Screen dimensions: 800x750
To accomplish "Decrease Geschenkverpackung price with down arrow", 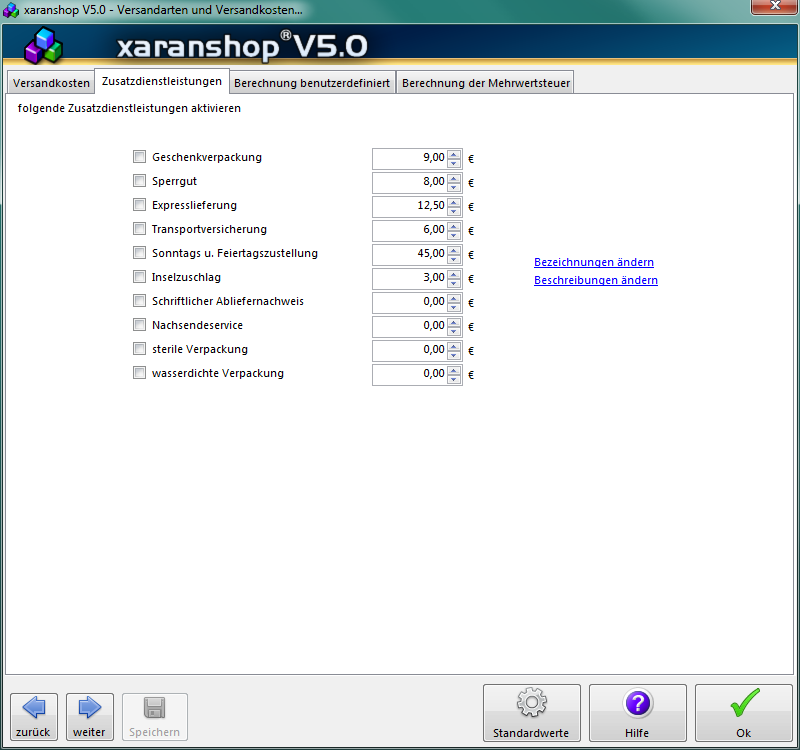I will point(454,163).
